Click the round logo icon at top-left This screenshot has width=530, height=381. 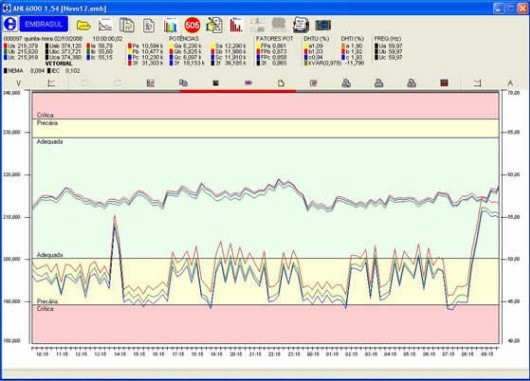10,24
